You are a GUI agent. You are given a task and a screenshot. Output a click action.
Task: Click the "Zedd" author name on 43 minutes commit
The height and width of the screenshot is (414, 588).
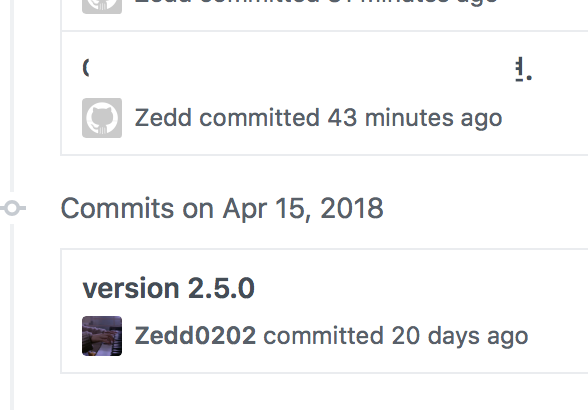[x=163, y=118]
